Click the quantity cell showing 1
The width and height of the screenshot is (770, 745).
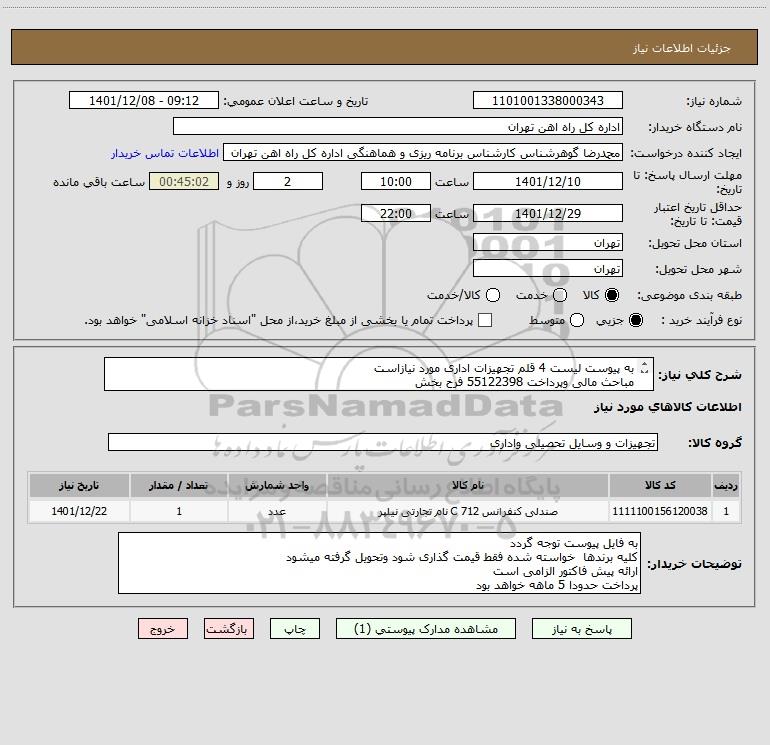pos(179,511)
